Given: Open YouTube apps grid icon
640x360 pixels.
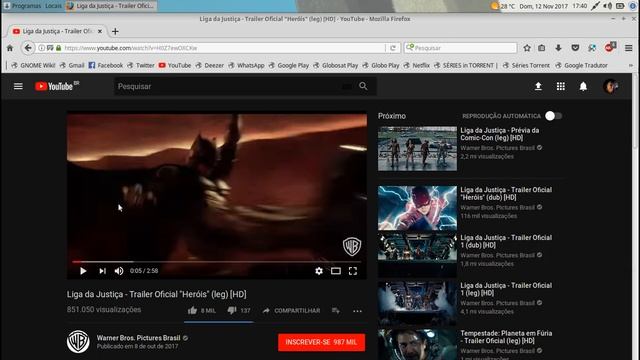Looking at the screenshot, I should (561, 86).
